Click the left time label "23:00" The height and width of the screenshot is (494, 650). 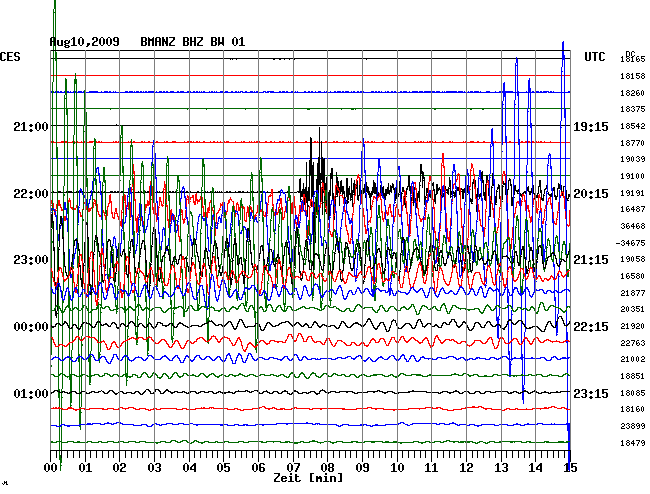coord(31,260)
